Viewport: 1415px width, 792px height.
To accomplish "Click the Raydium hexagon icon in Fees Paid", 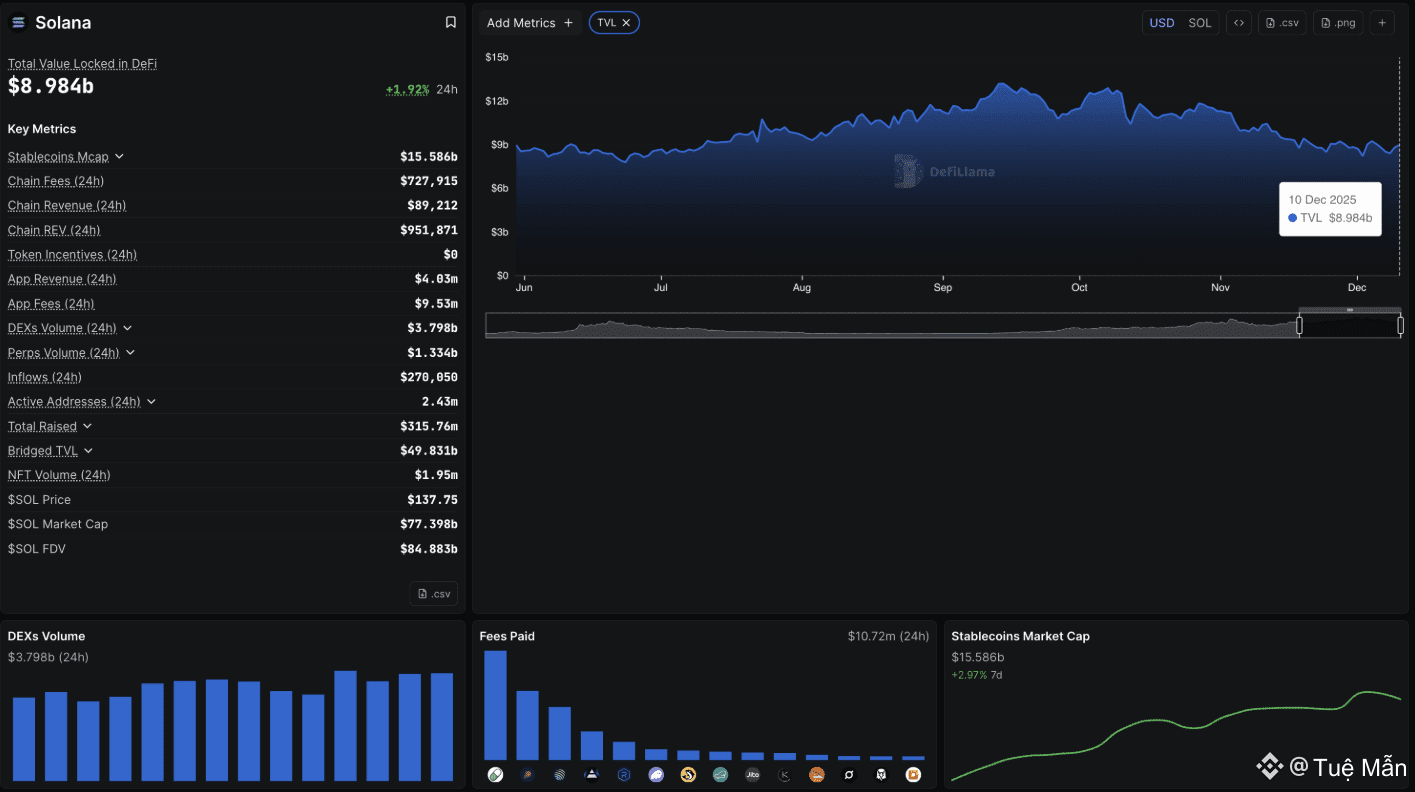I will point(623,775).
